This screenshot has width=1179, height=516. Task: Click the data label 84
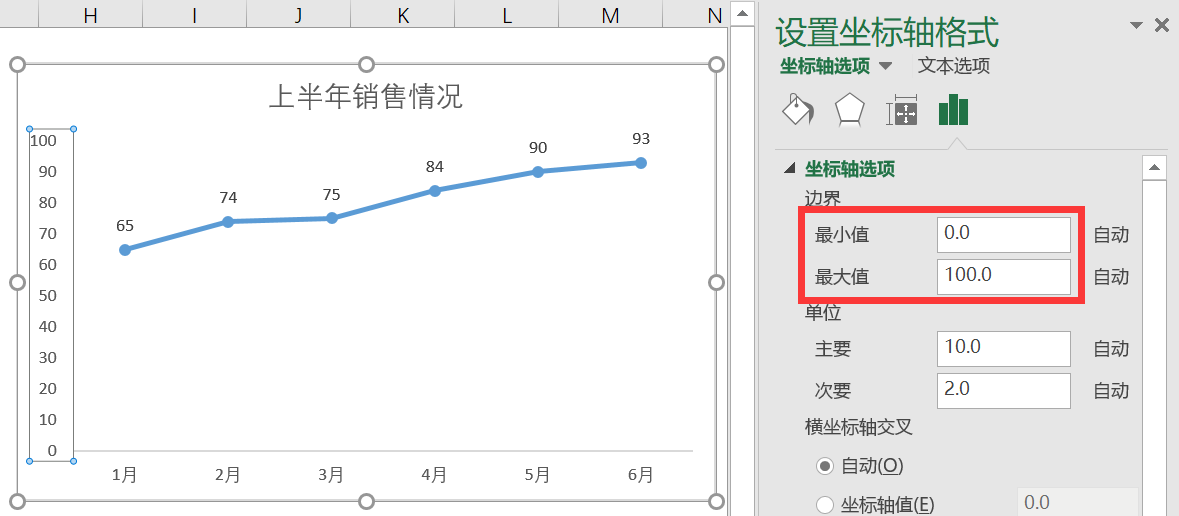pos(435,167)
